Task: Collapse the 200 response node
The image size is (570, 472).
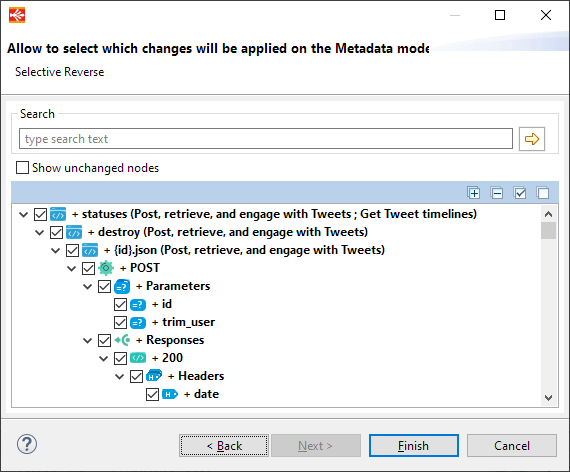Action: click(x=104, y=359)
